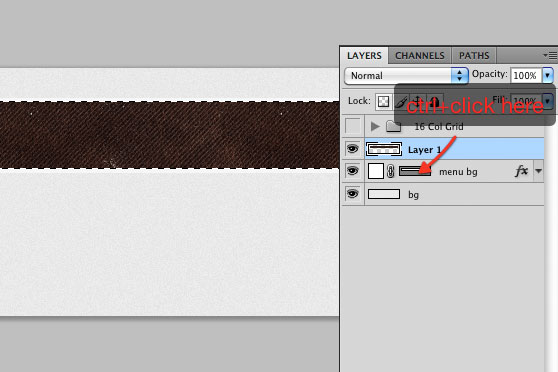Click the menu bg vector mask thumbnail

(415, 171)
